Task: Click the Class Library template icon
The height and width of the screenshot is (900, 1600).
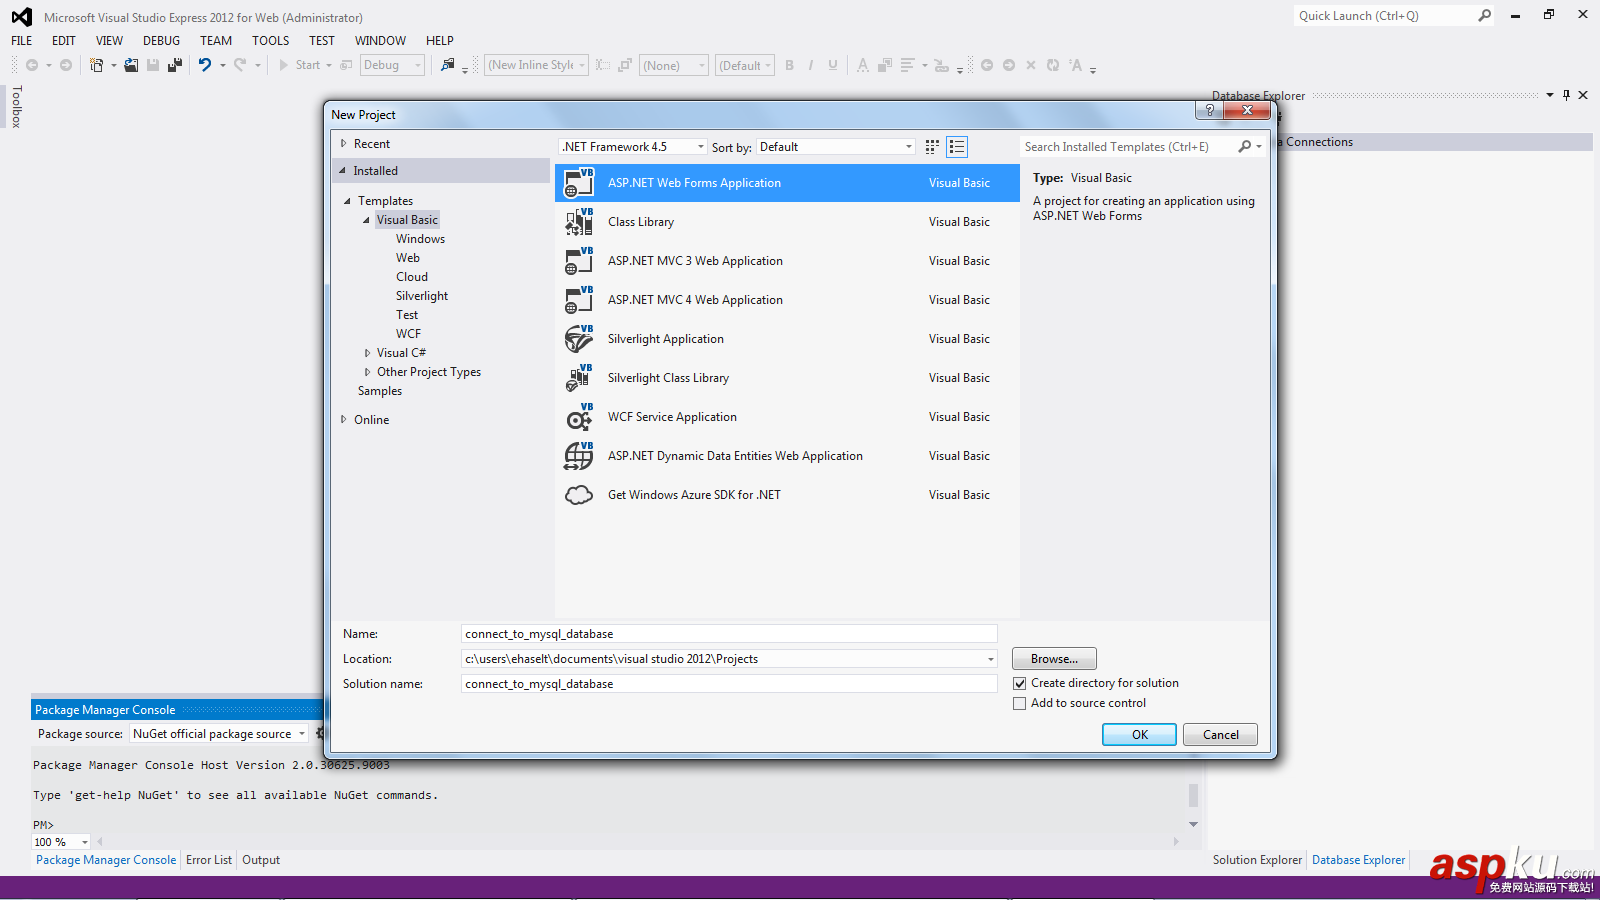Action: tap(579, 222)
